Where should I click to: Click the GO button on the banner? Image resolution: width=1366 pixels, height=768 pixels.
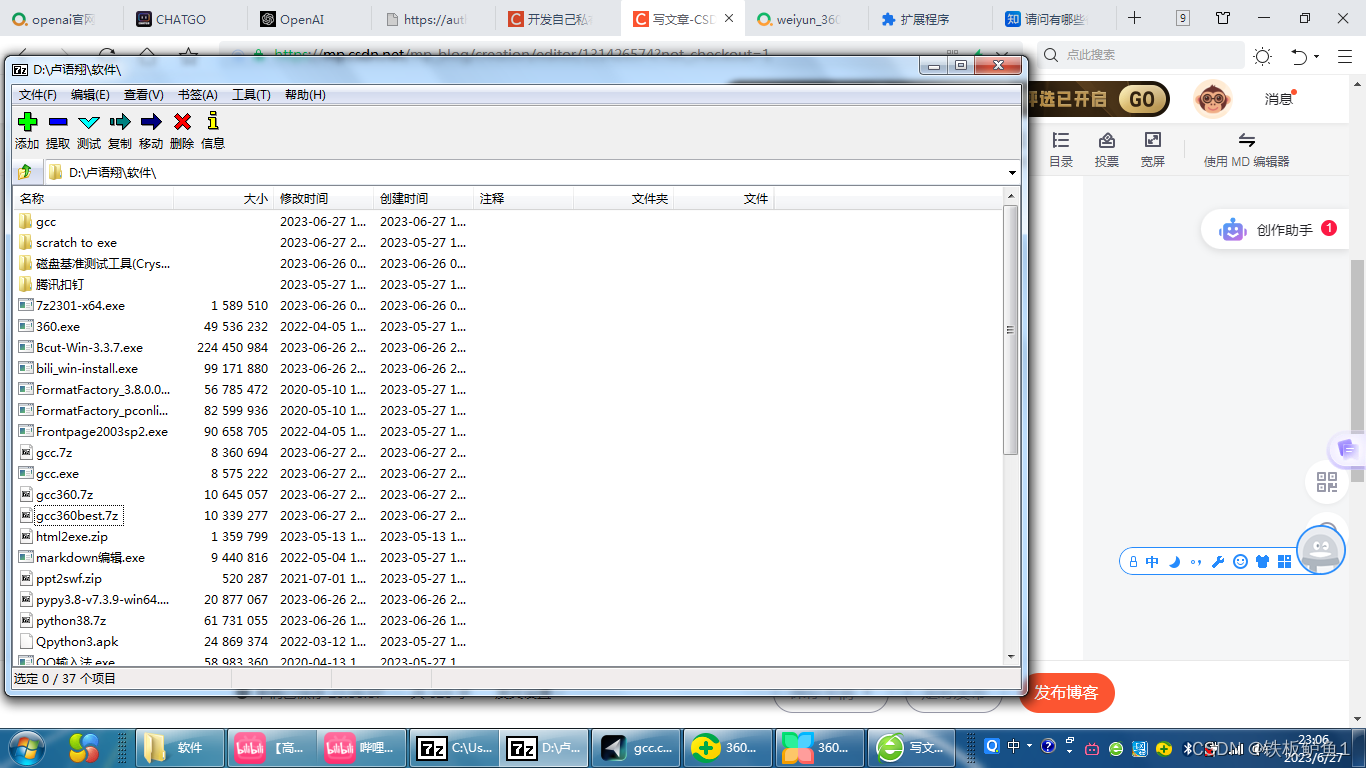(1142, 99)
